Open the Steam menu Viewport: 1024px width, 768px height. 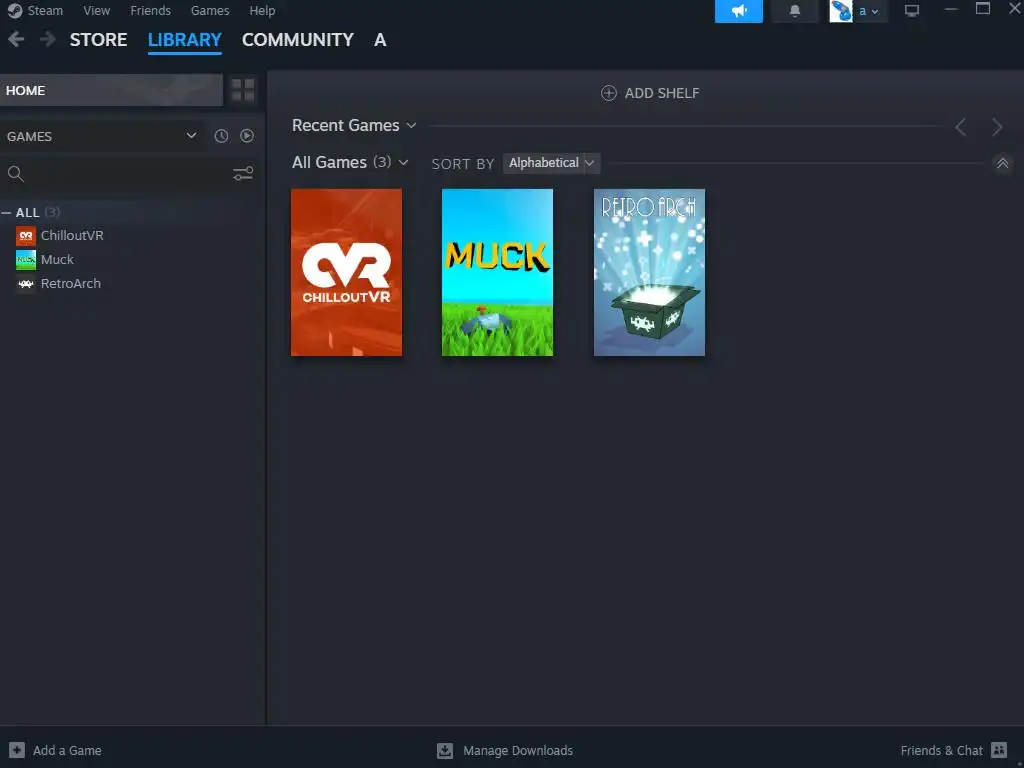(45, 10)
